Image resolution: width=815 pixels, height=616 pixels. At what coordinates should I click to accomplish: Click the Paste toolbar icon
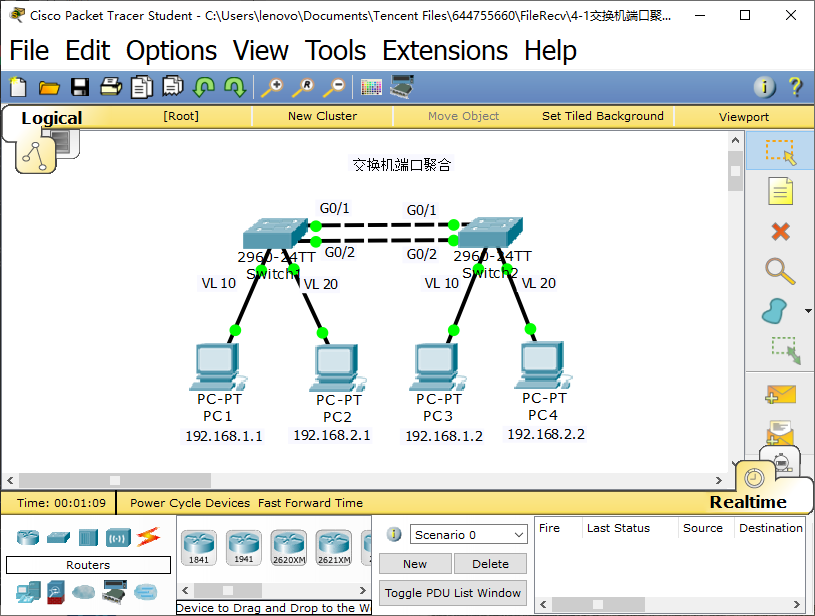click(x=173, y=87)
